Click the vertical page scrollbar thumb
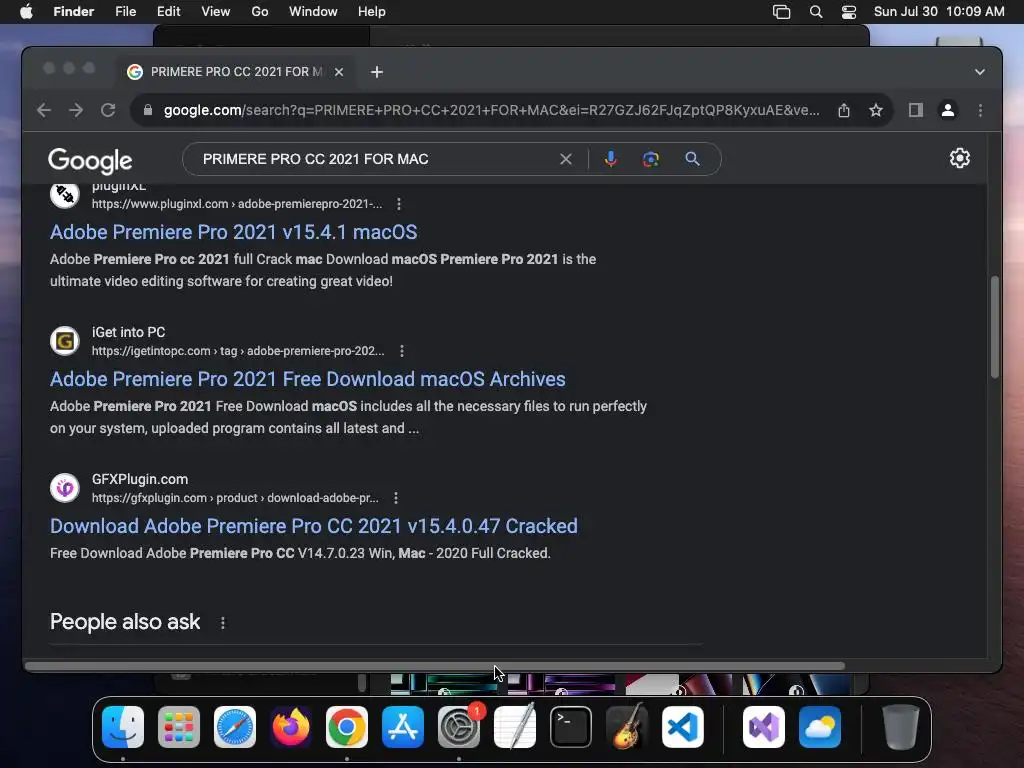 [995, 327]
